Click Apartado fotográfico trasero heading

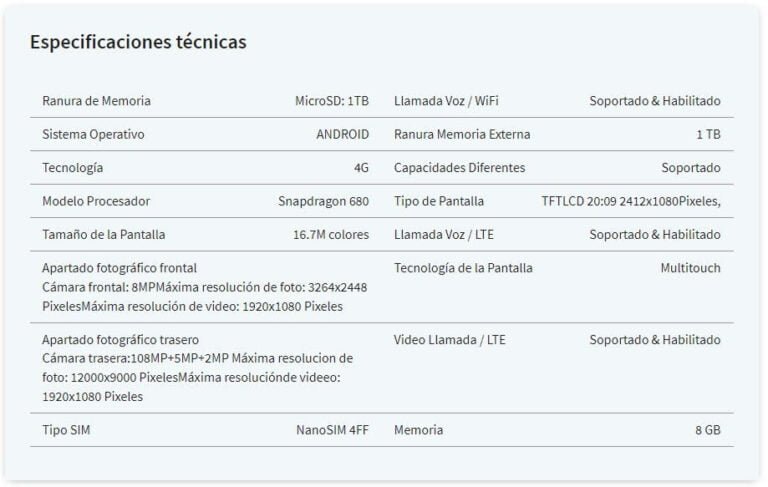tap(120, 340)
